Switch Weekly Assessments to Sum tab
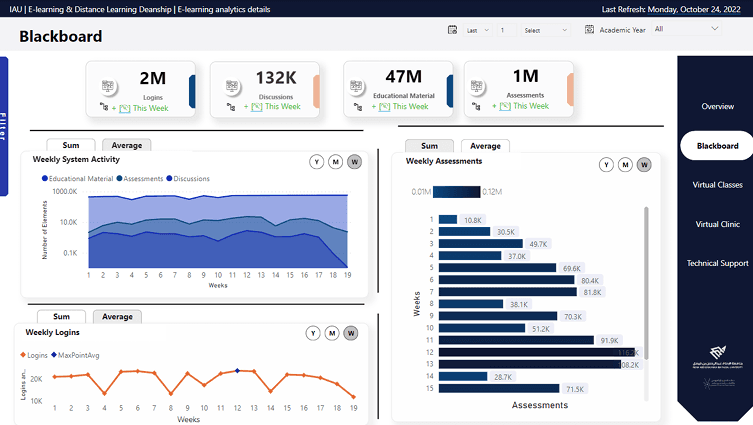This screenshot has height=425, width=753. click(x=429, y=146)
